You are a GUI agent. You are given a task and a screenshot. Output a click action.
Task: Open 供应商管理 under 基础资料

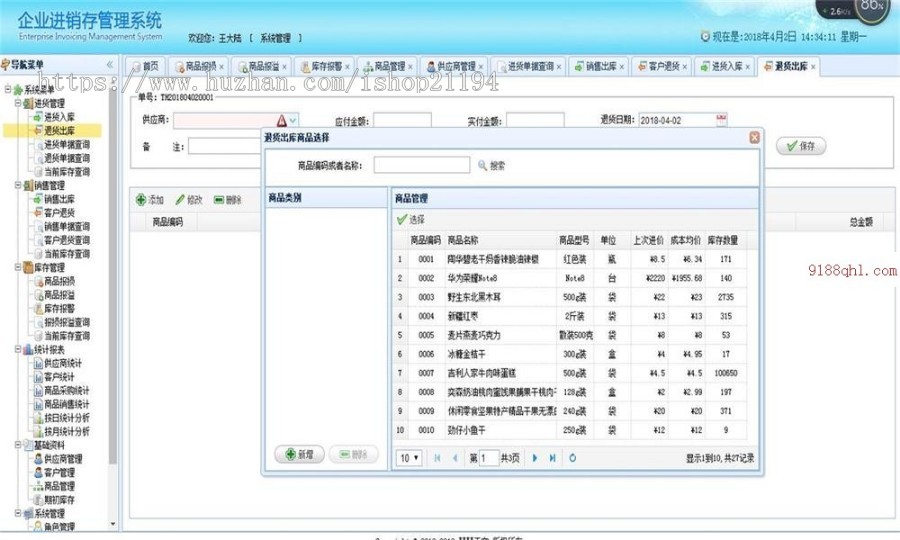click(x=63, y=459)
